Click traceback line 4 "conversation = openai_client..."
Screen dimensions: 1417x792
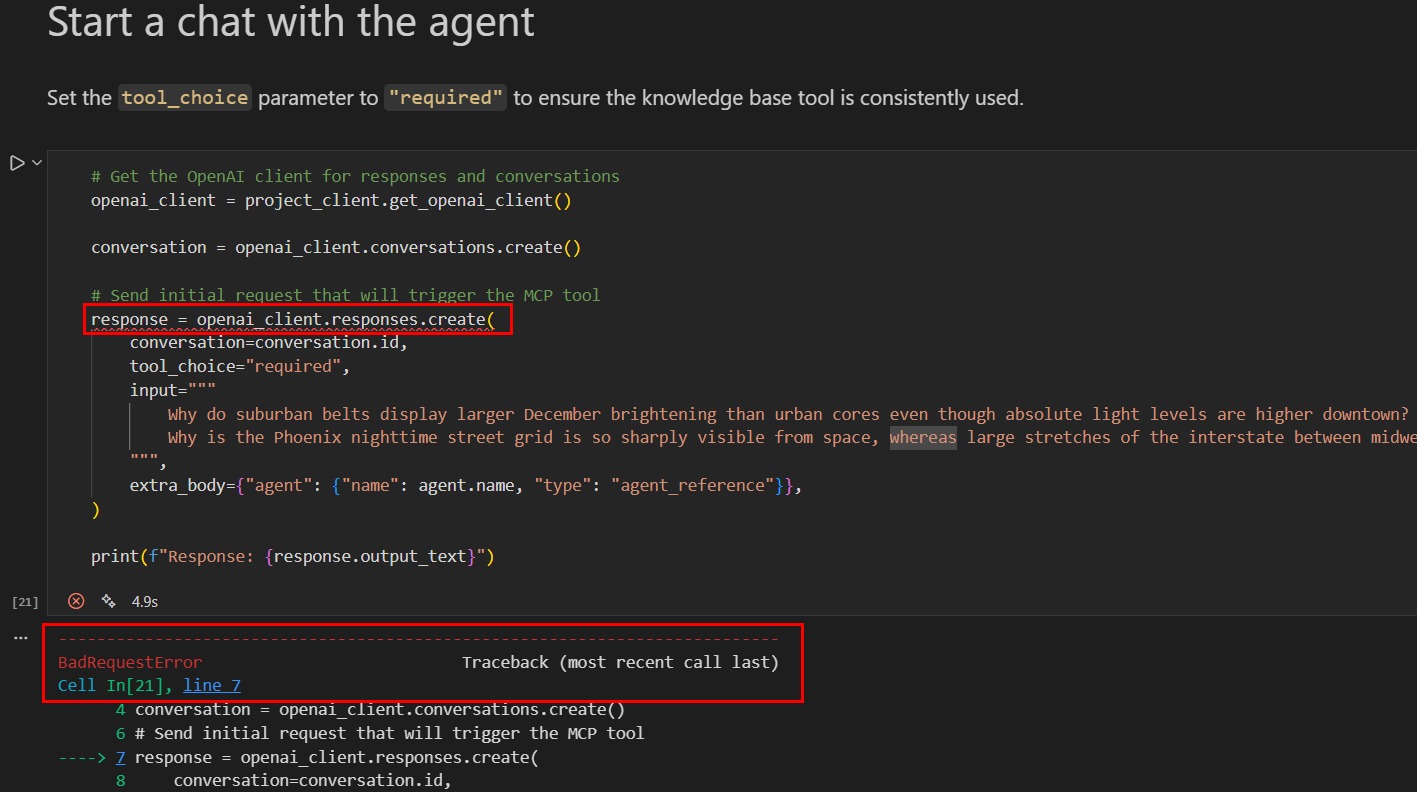380,709
